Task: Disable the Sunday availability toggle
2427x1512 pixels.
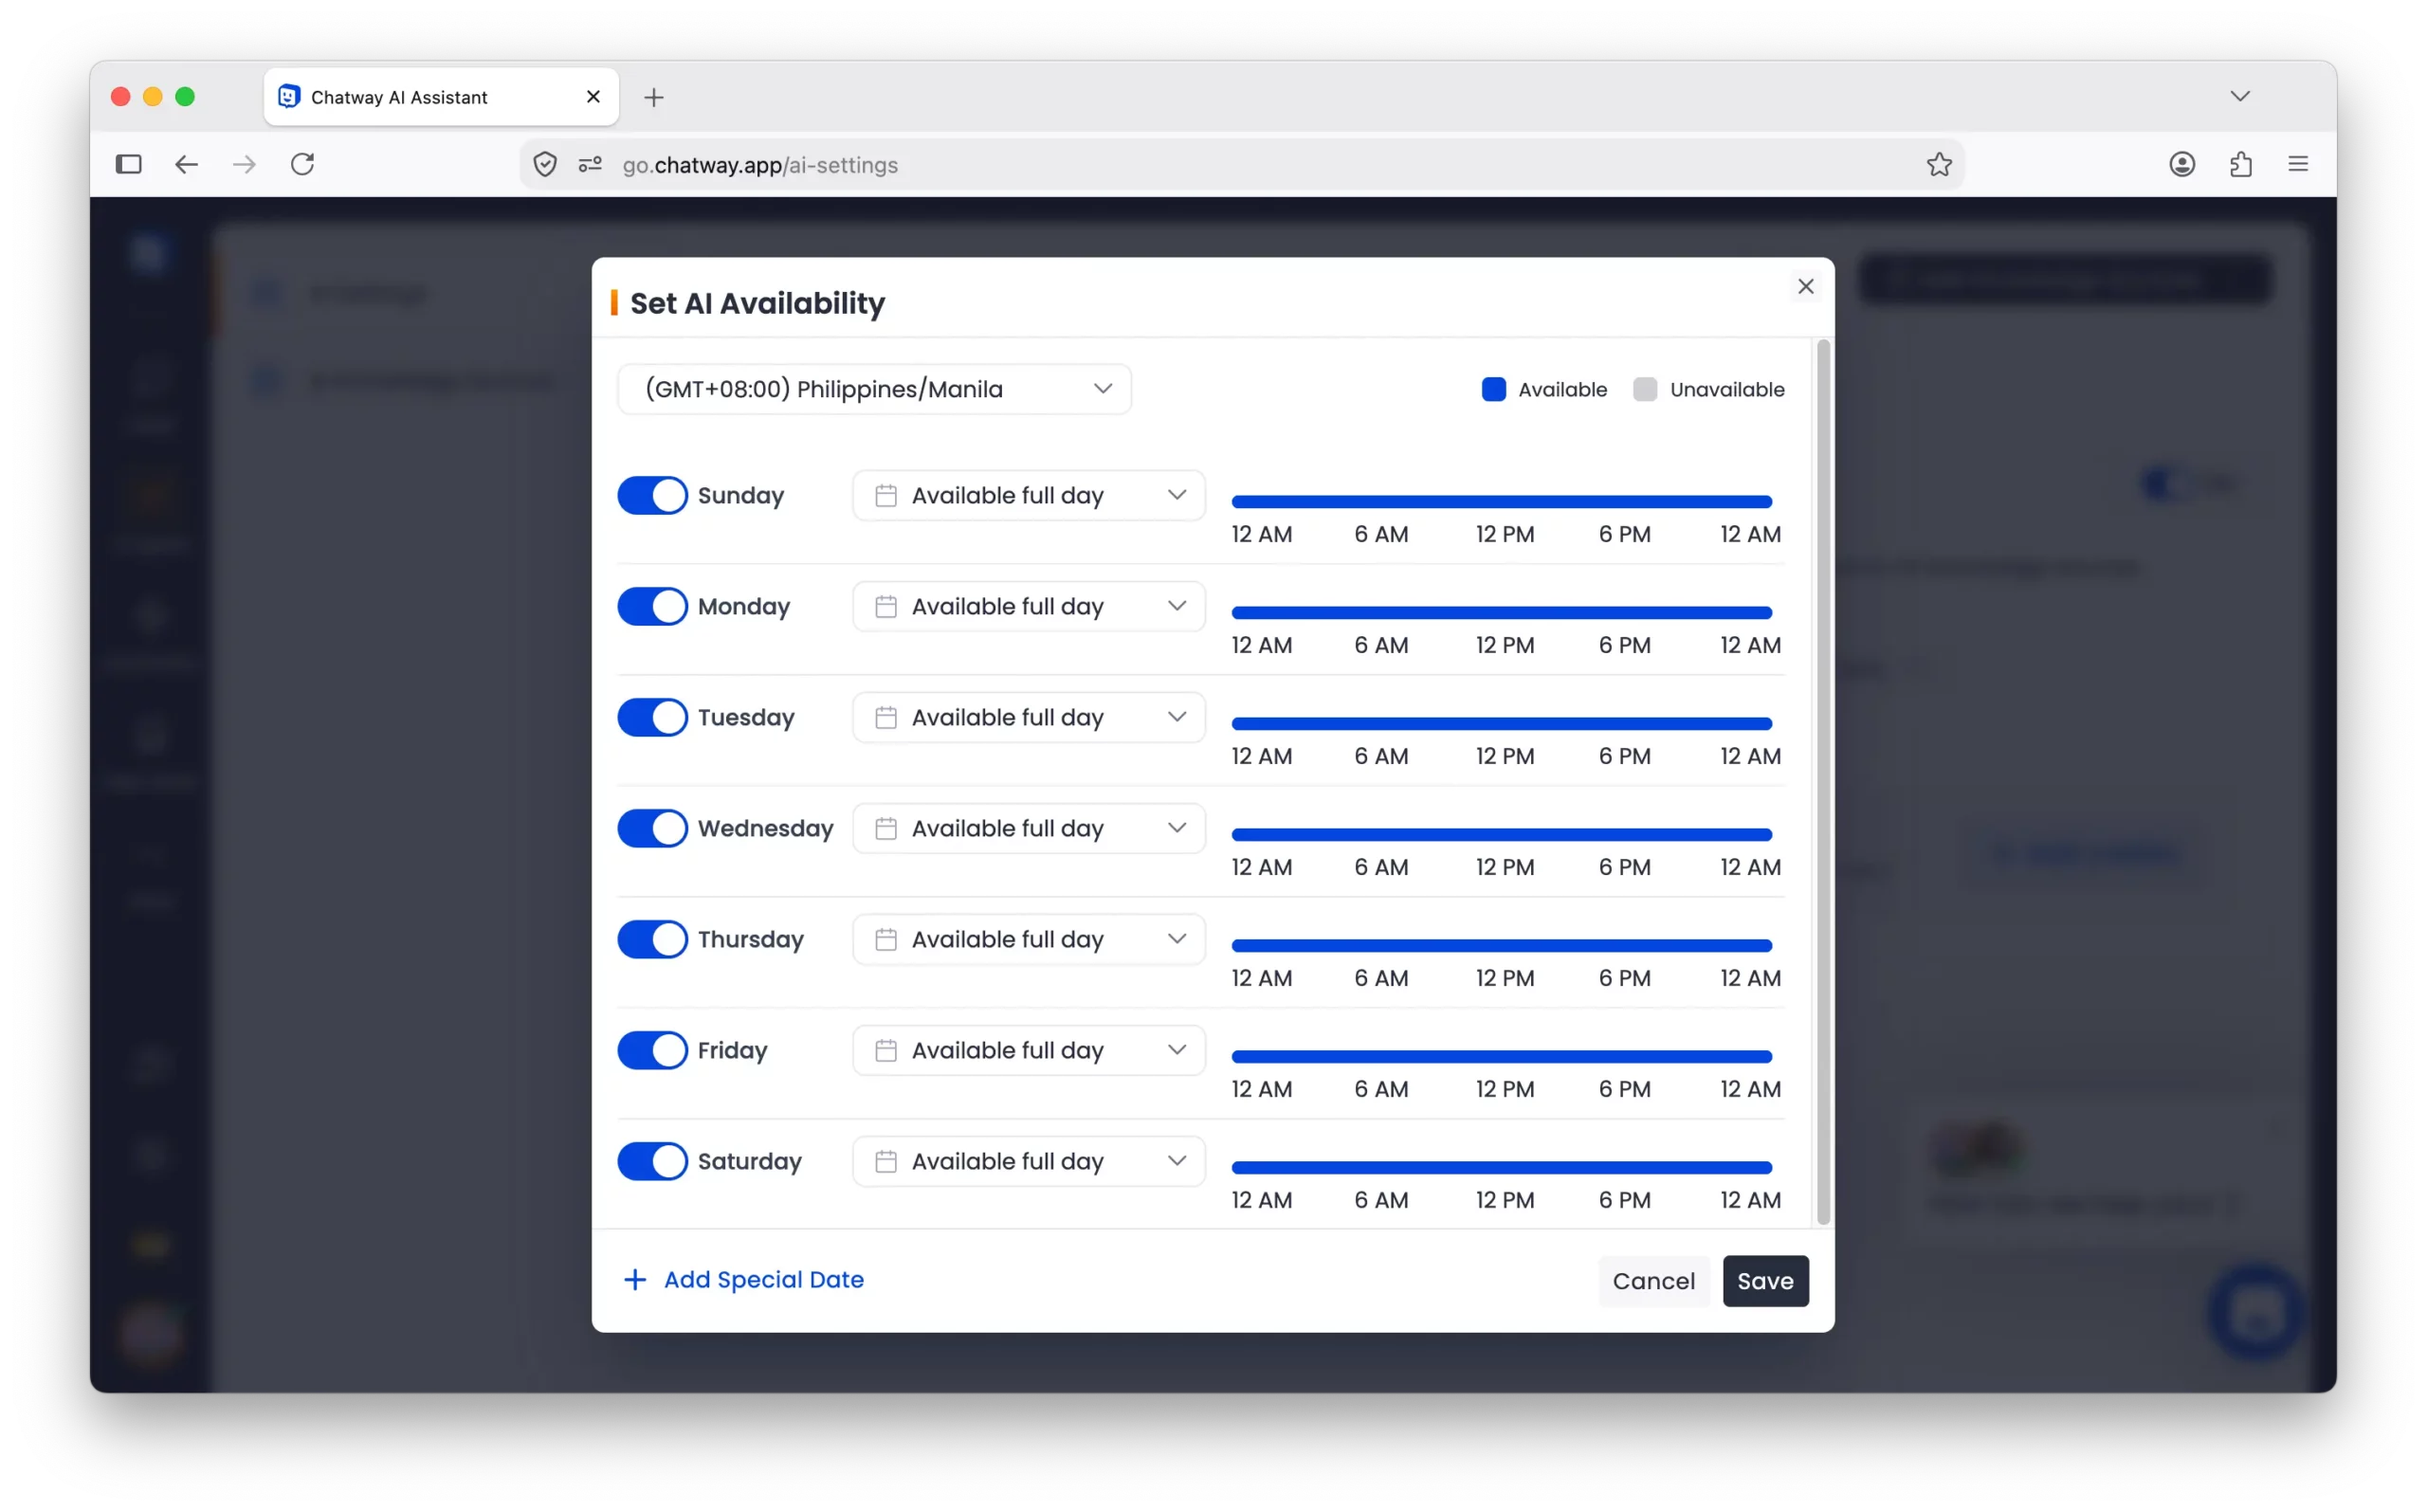Action: [652, 495]
